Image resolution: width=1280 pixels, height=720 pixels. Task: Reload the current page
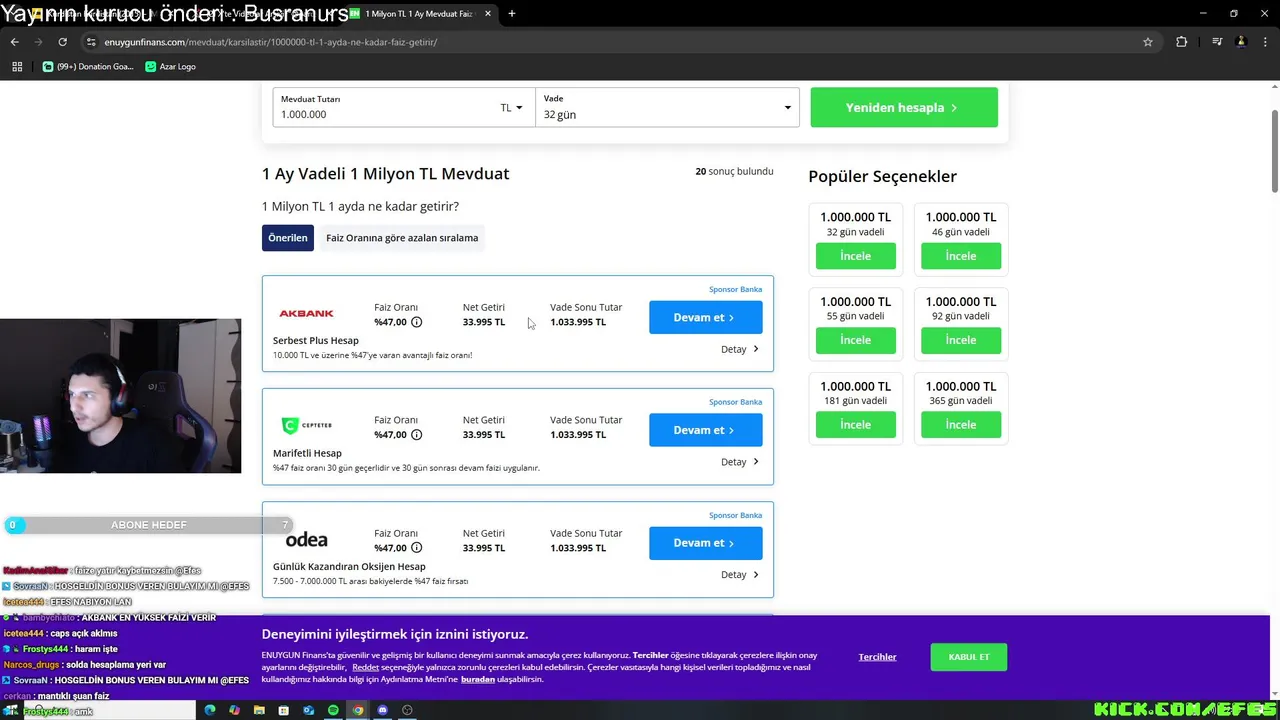pos(62,42)
